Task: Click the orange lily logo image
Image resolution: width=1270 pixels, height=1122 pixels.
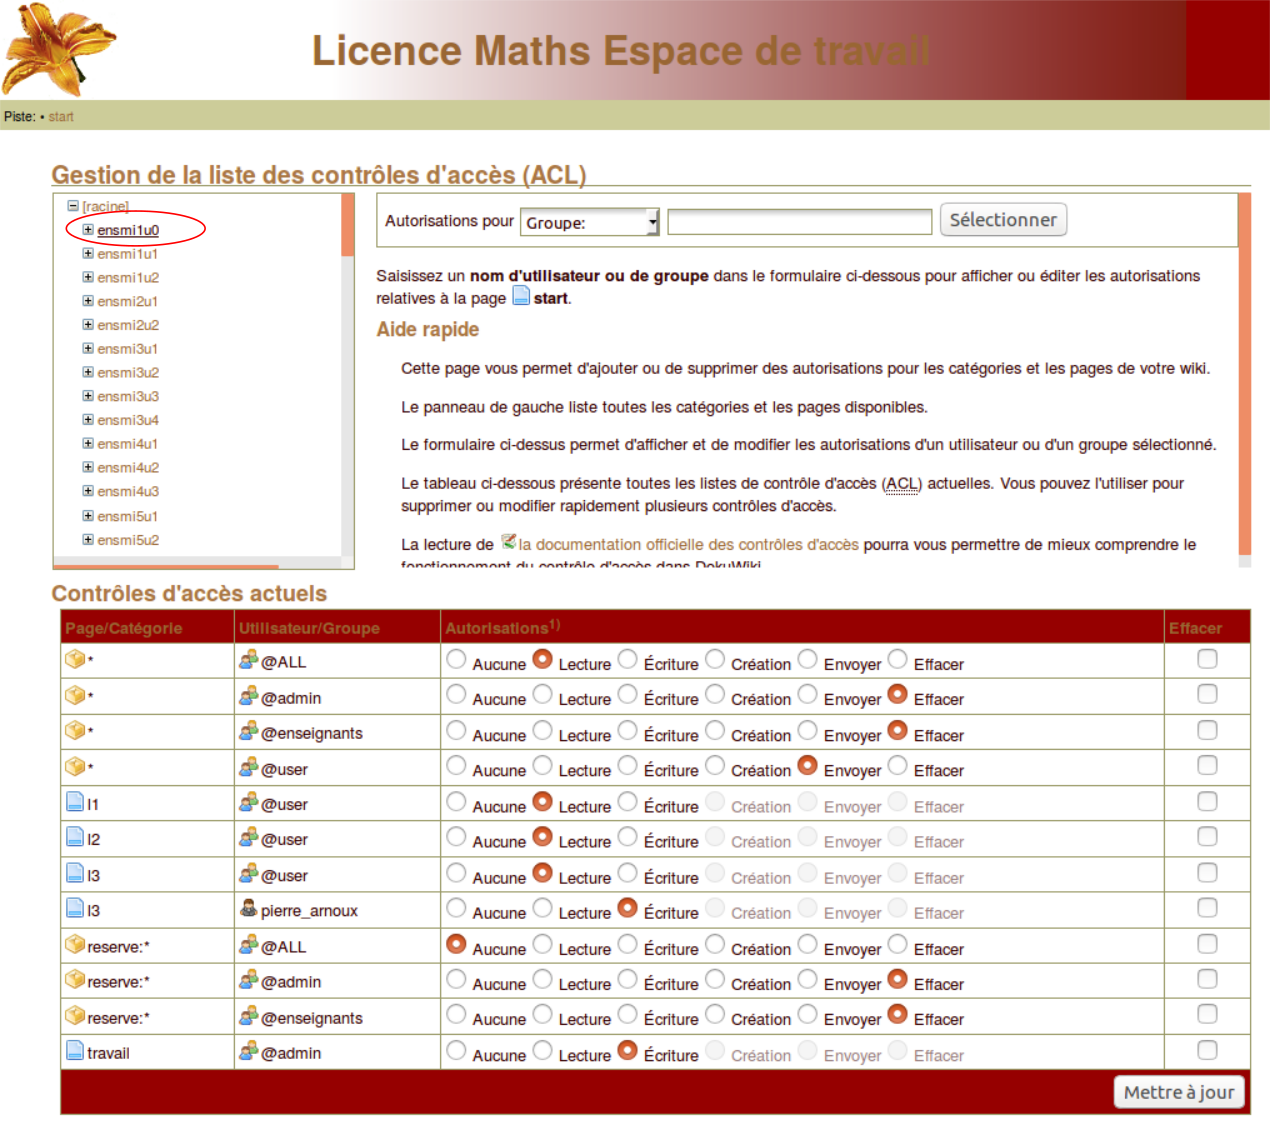Action: click(x=58, y=48)
